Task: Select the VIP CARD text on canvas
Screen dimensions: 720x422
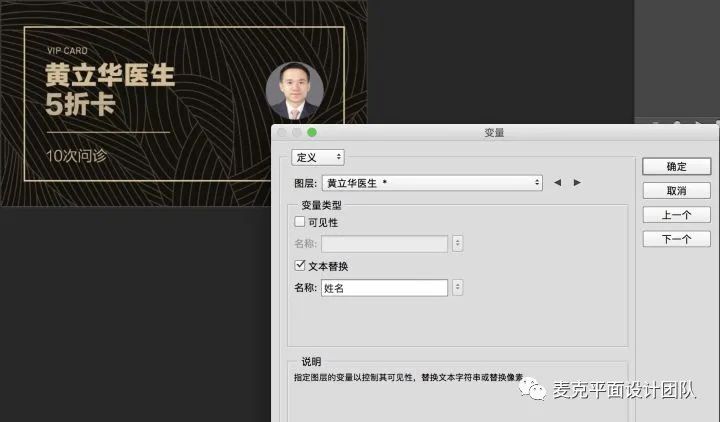Action: tap(67, 51)
